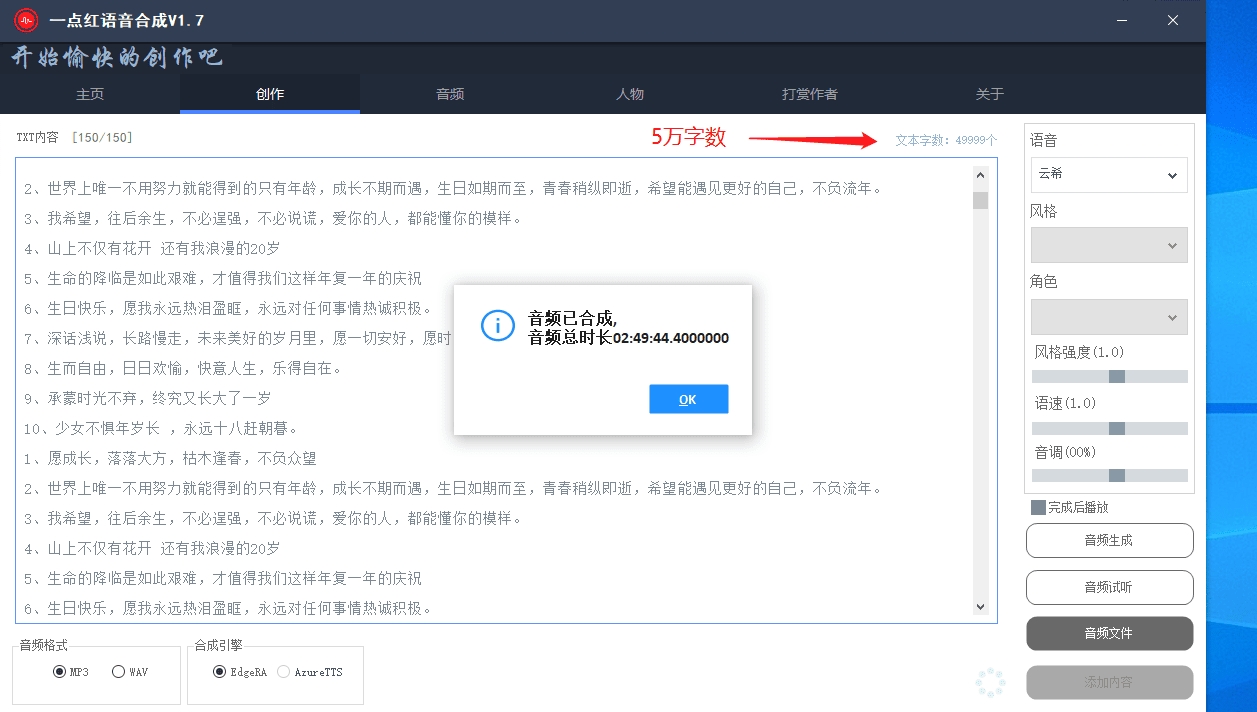1257x712 pixels.
Task: Choose the WAV audio format
Action: (x=119, y=672)
